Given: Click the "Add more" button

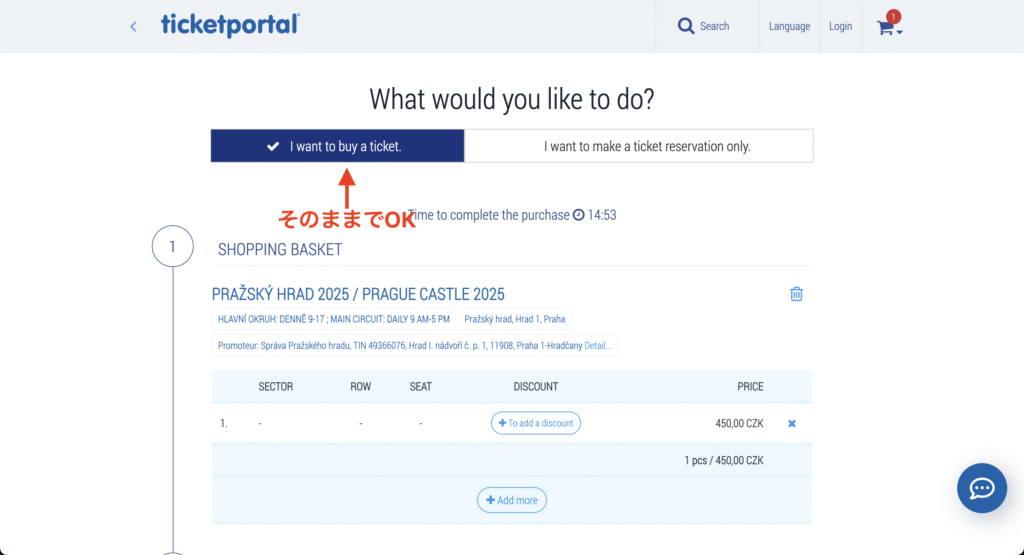Looking at the screenshot, I should point(511,500).
